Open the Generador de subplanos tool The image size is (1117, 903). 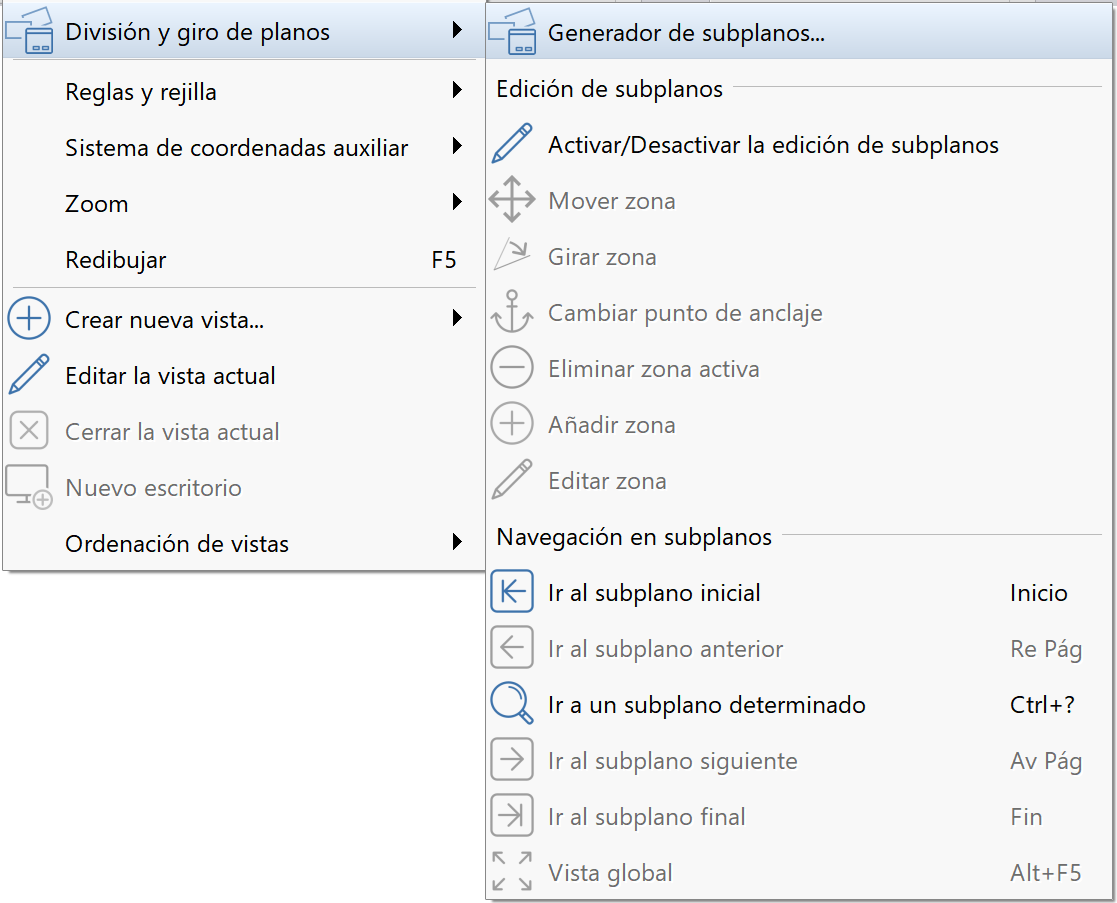click(685, 32)
